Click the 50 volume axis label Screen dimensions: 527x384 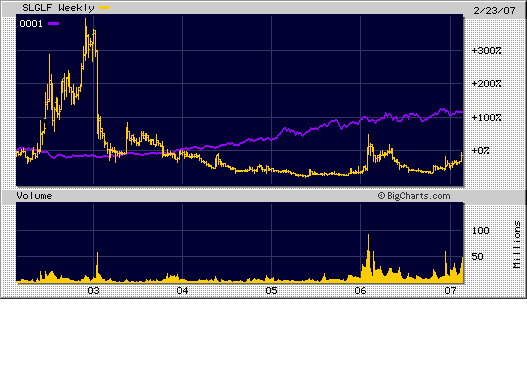click(x=478, y=257)
